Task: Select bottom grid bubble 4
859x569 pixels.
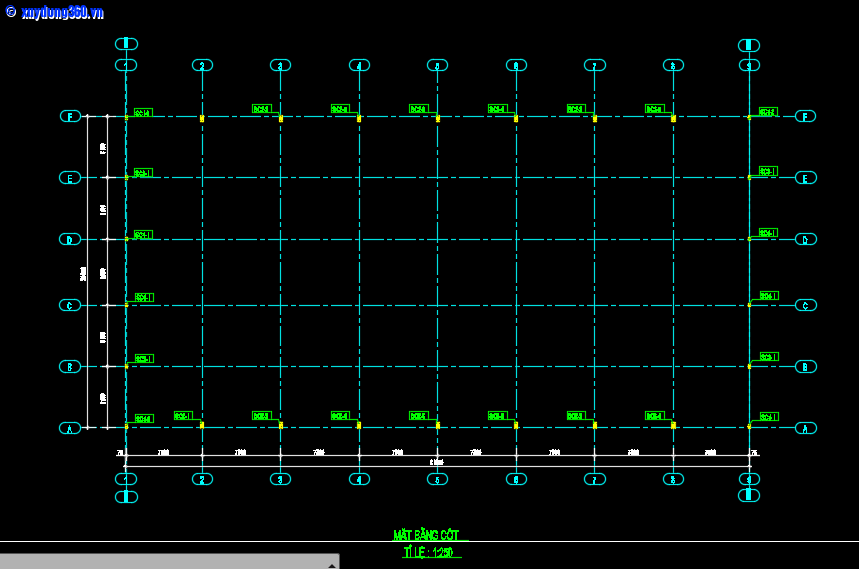Action: coord(359,479)
